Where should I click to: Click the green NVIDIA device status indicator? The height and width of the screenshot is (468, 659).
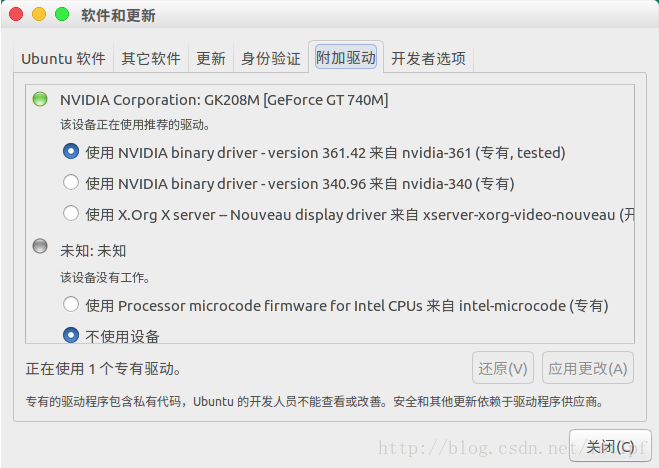[x=40, y=99]
